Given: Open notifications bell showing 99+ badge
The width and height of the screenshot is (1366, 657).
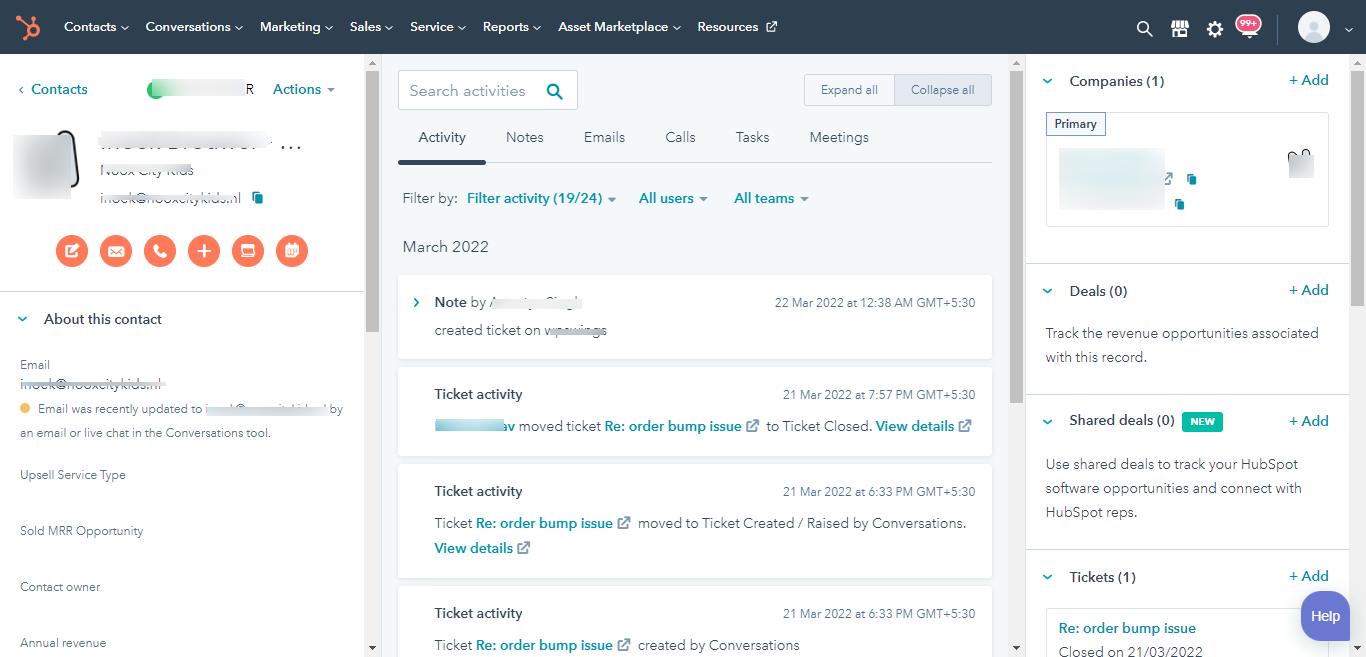Looking at the screenshot, I should (1247, 27).
